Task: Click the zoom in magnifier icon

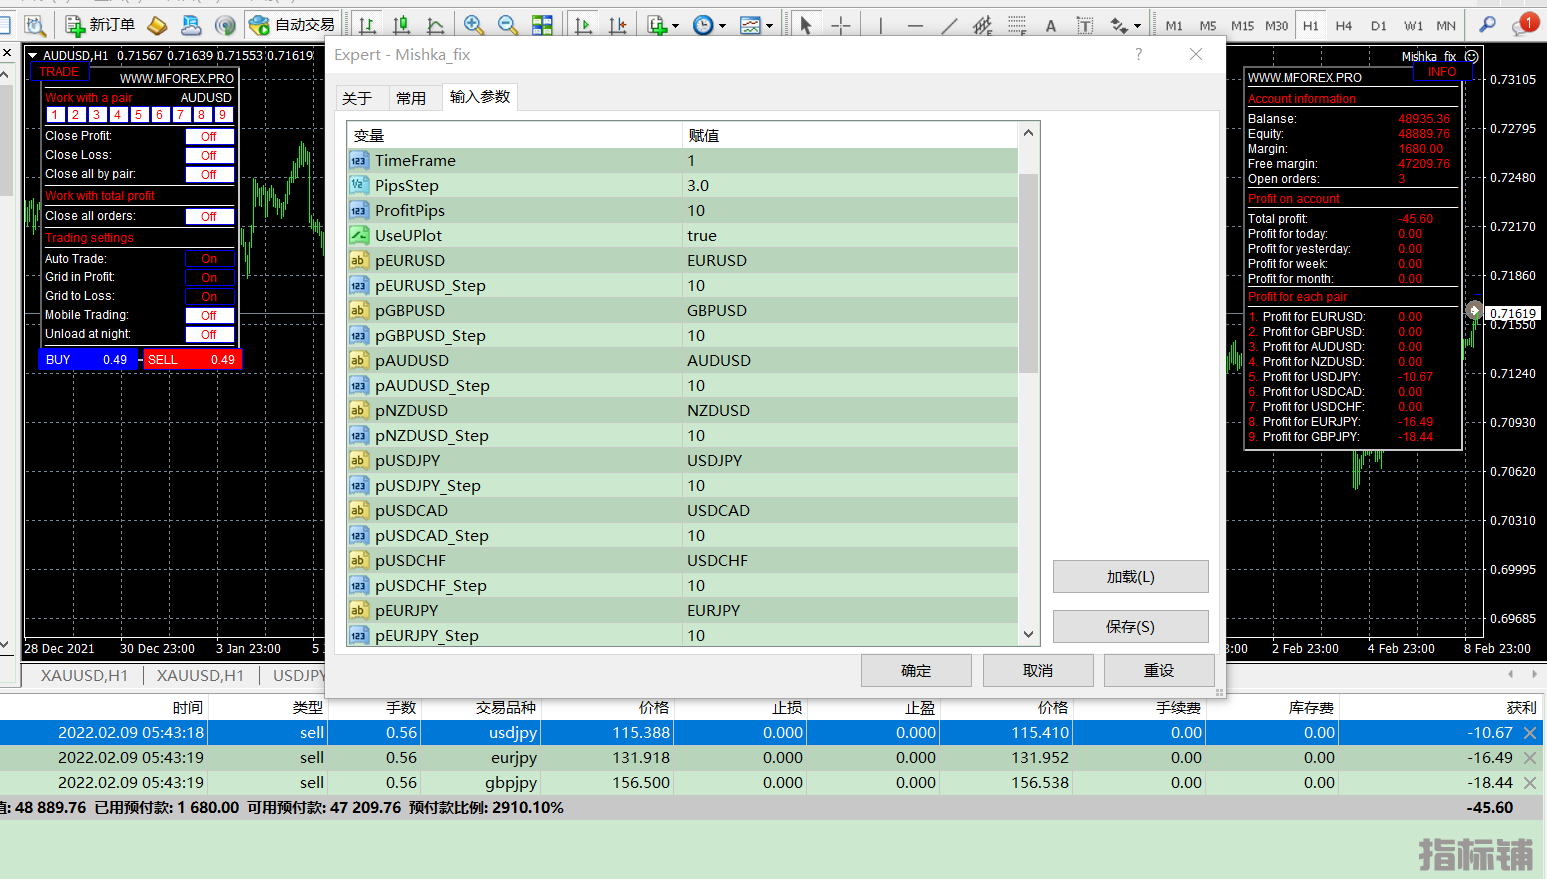Action: click(x=474, y=25)
